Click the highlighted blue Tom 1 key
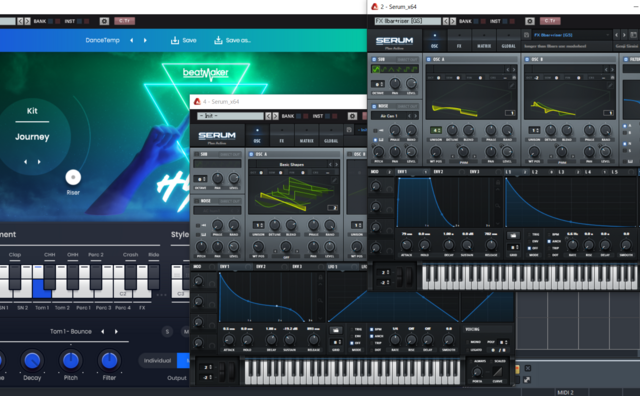The image size is (640, 396). (x=41, y=288)
